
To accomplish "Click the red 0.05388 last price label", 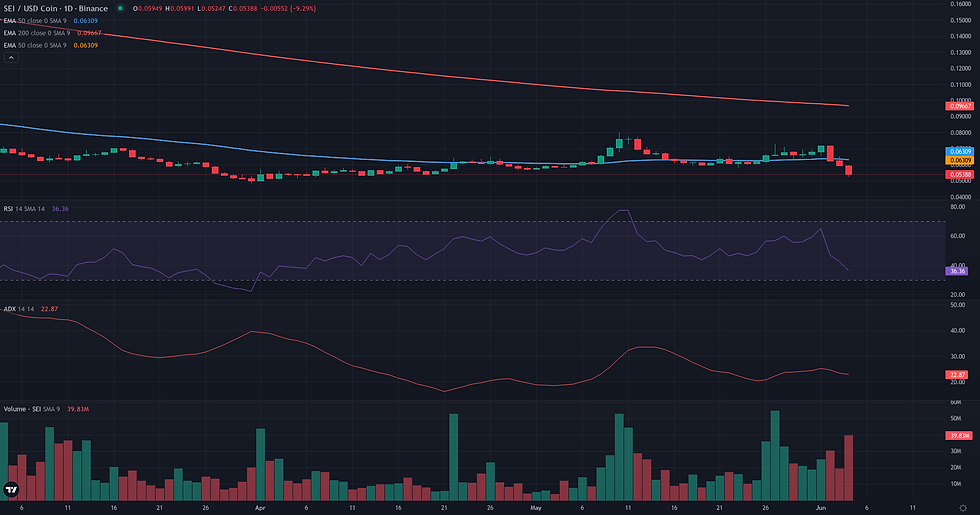I will (x=959, y=175).
